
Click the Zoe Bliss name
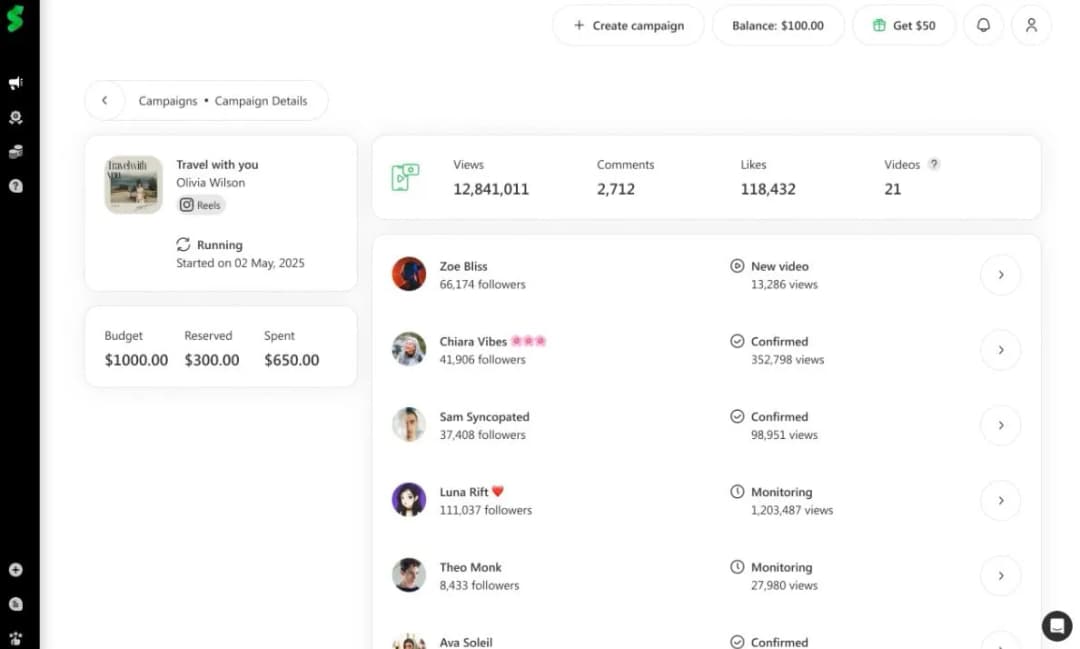point(464,266)
